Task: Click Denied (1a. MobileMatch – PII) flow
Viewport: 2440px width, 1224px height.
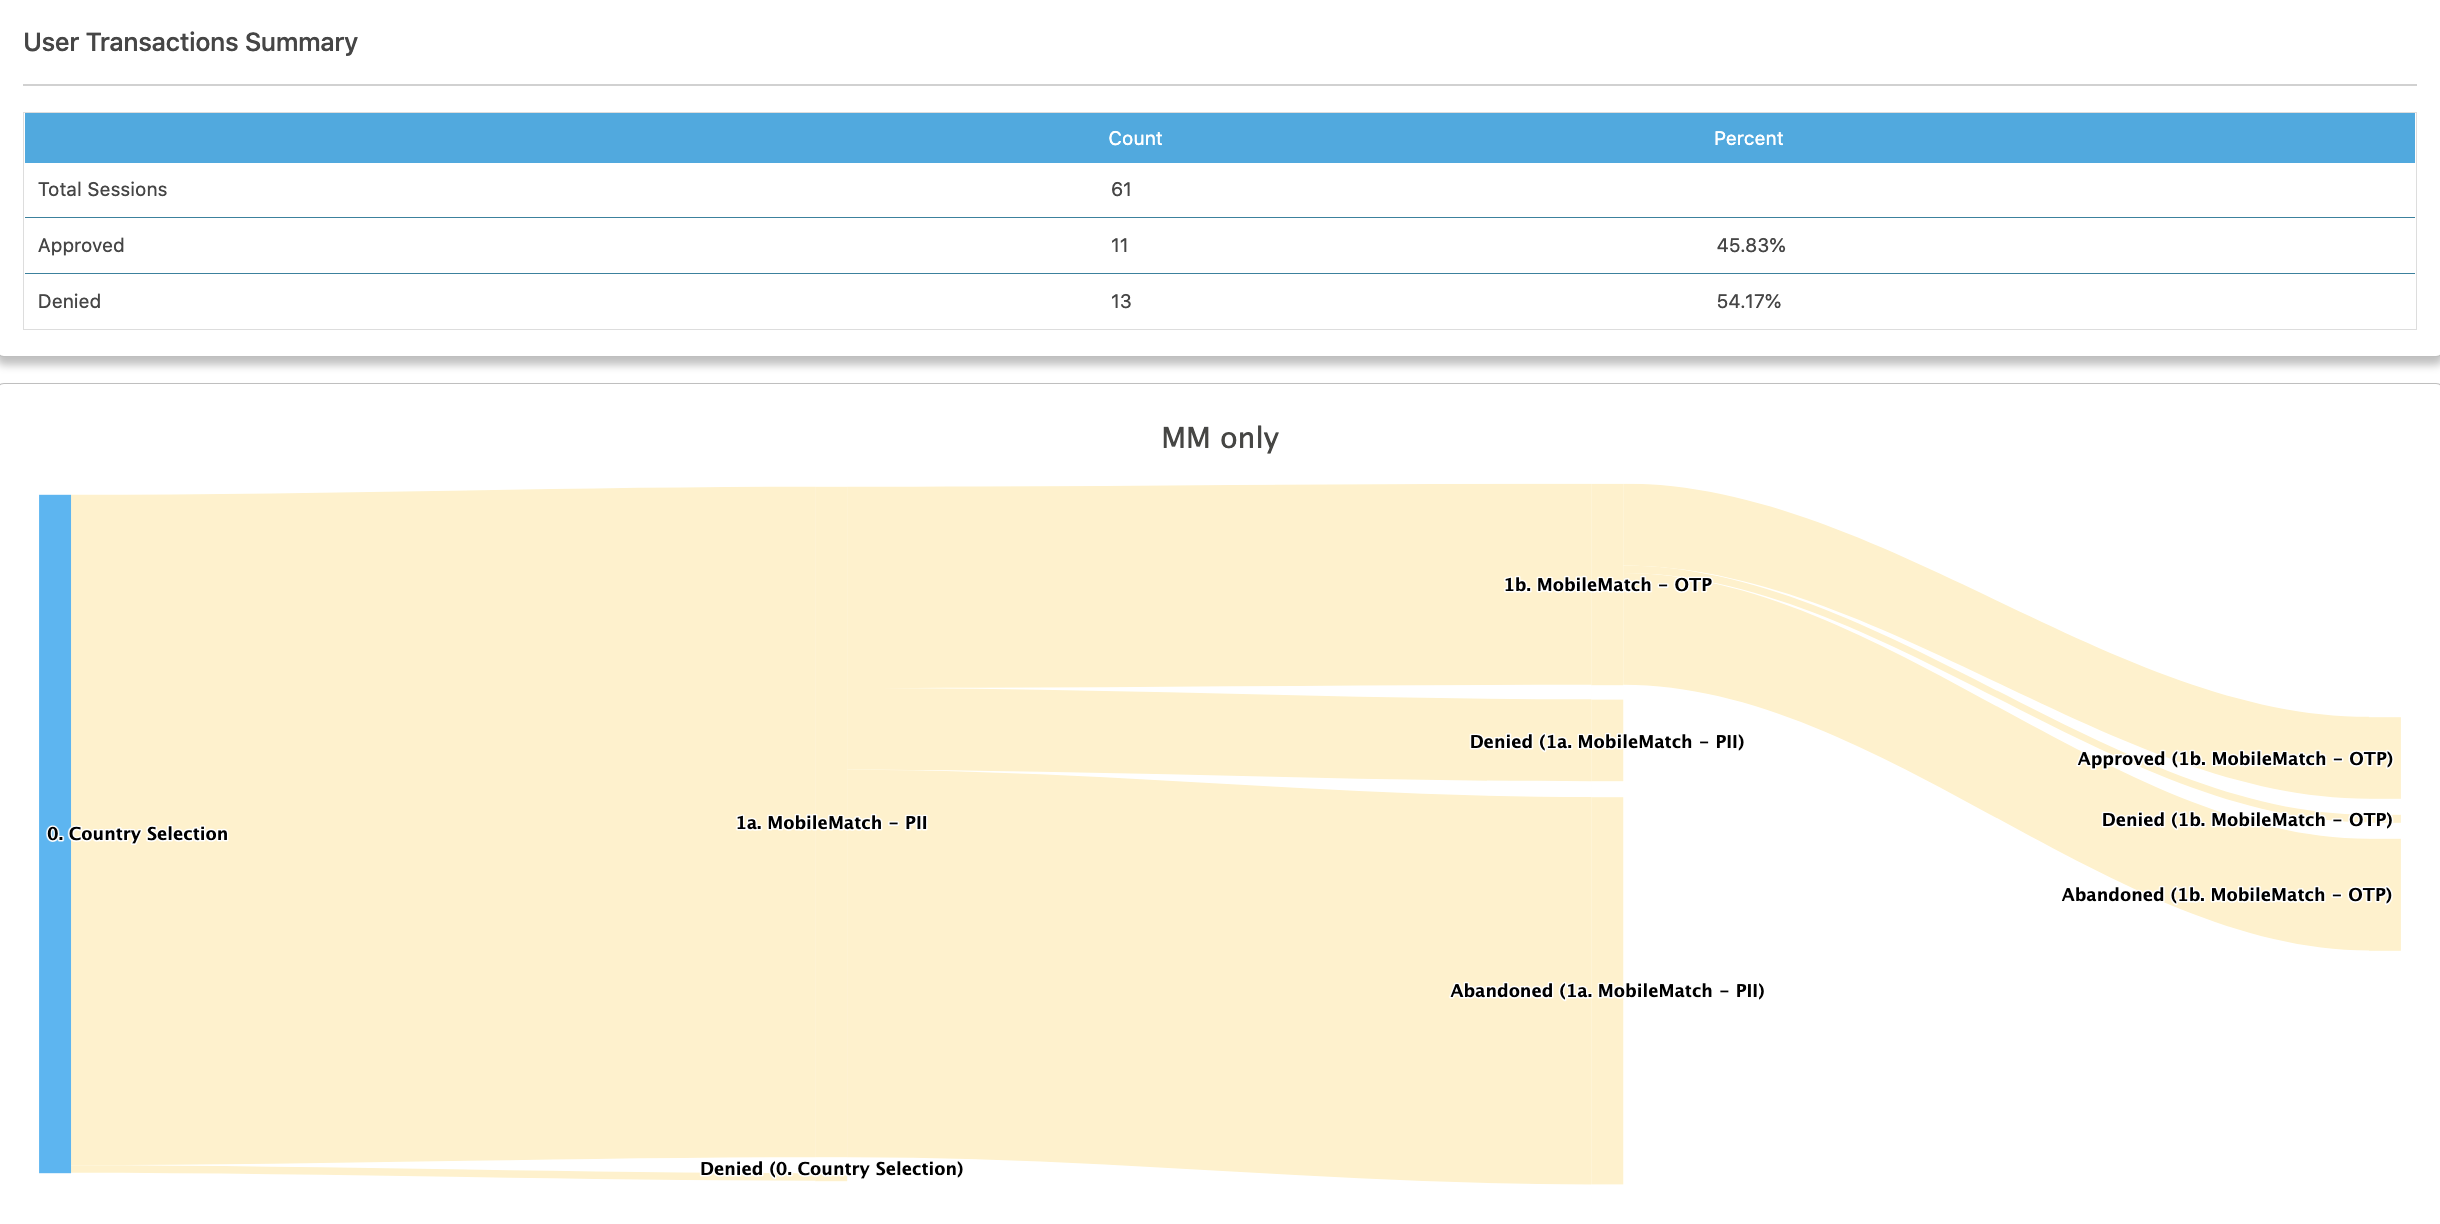Action: tap(1606, 741)
